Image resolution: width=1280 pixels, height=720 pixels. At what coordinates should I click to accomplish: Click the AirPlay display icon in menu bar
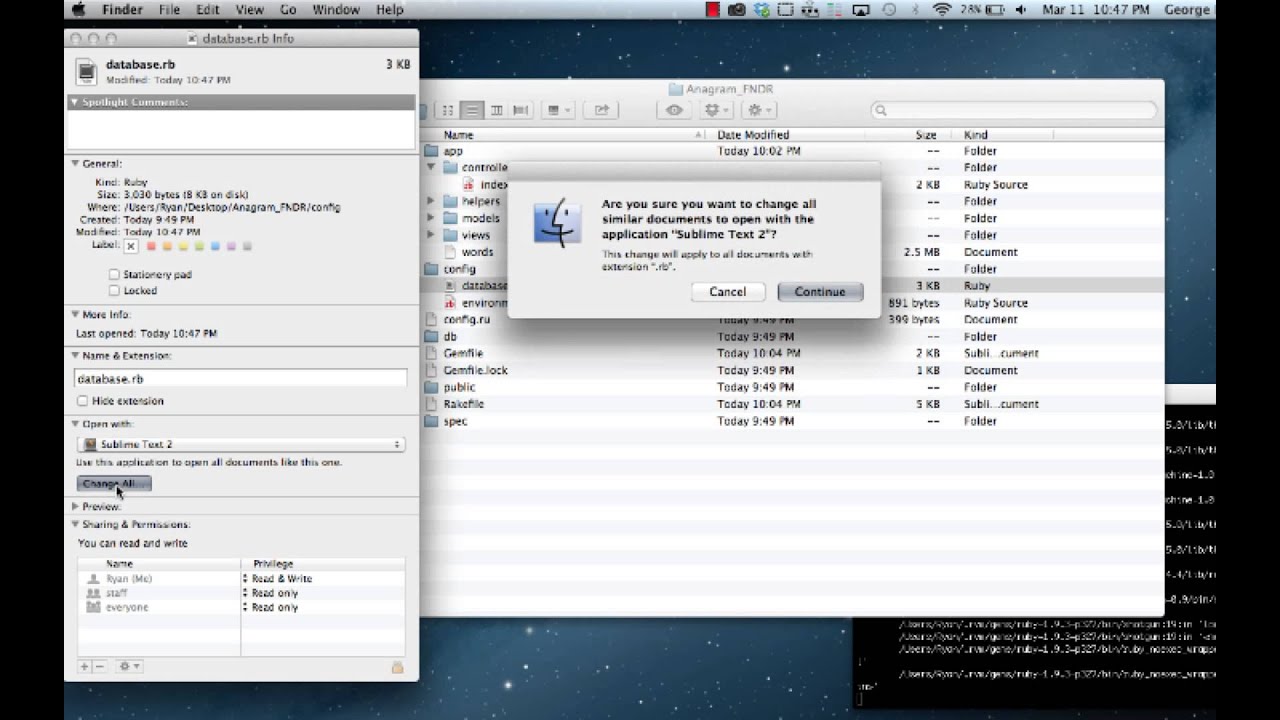click(x=862, y=10)
